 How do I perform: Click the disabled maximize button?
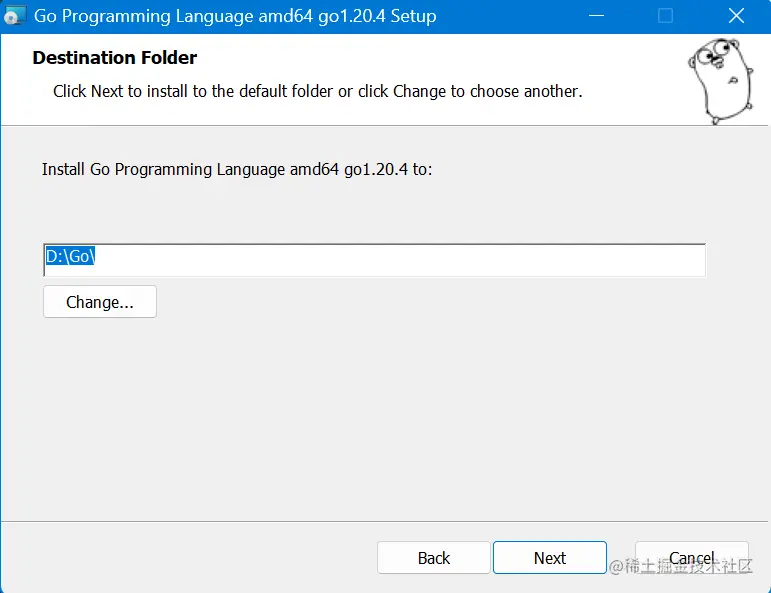(x=665, y=16)
